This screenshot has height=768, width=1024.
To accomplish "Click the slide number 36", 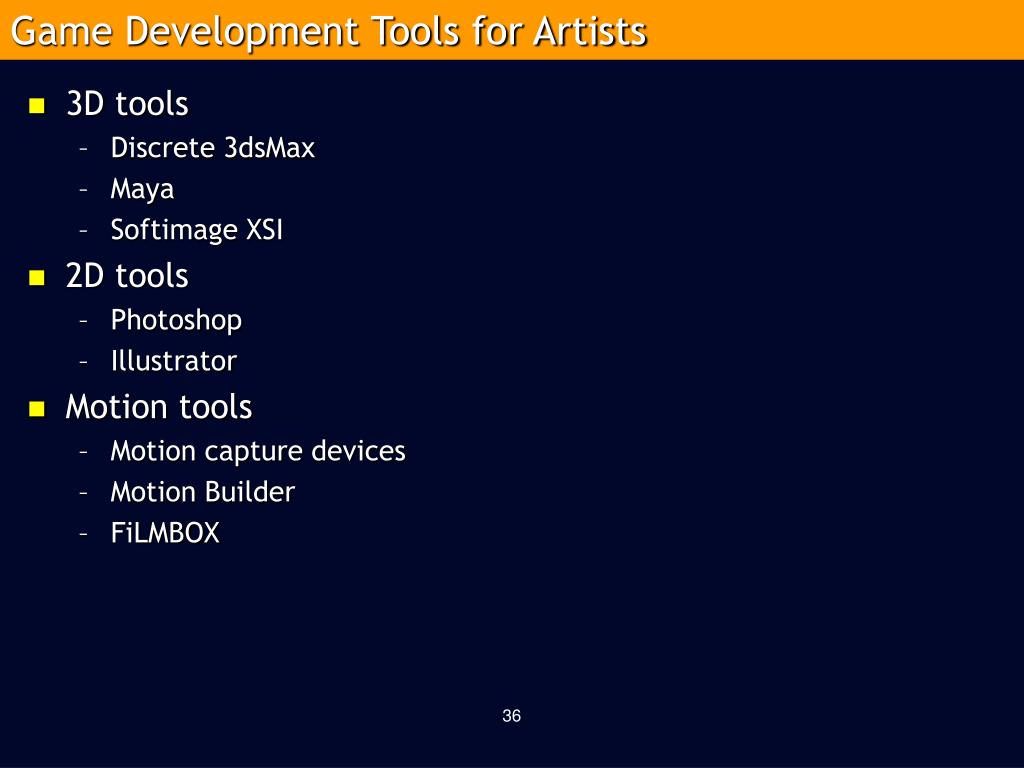I will click(511, 716).
